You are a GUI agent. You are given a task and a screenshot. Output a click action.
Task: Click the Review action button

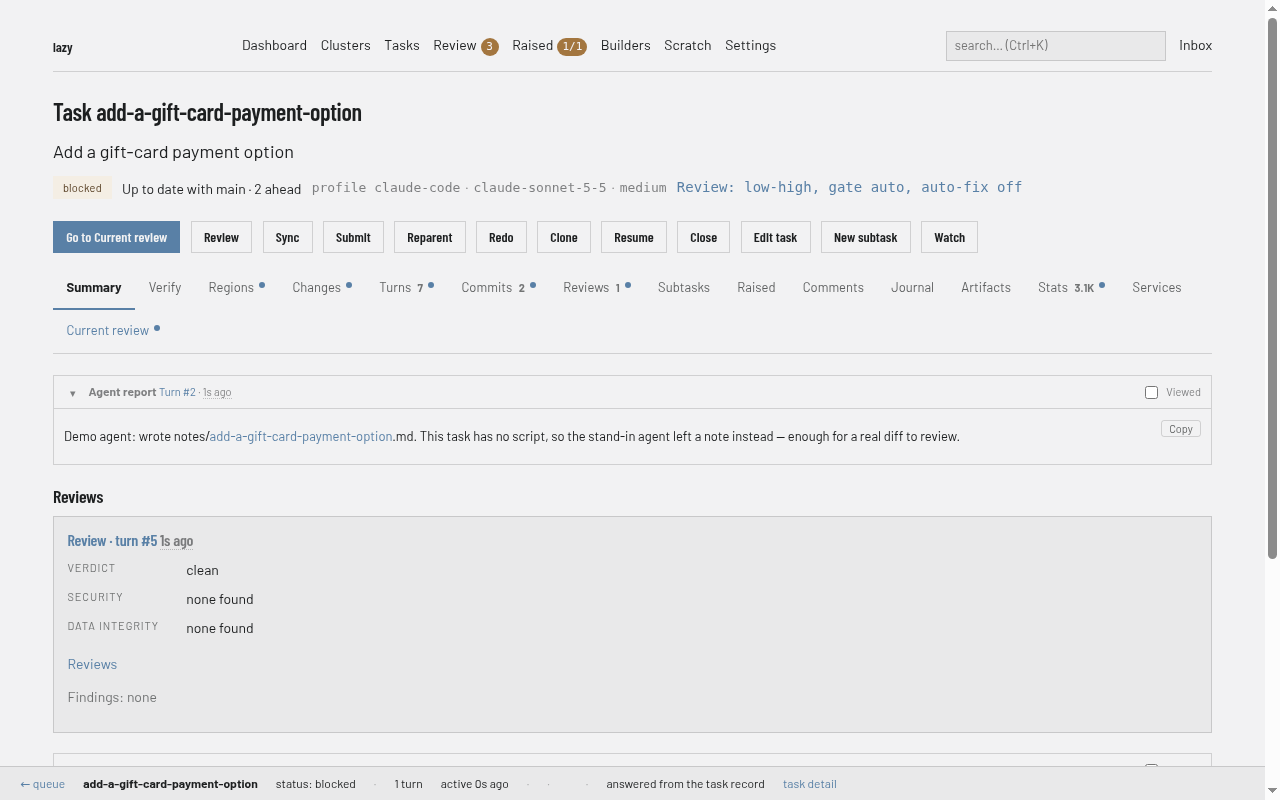221,237
